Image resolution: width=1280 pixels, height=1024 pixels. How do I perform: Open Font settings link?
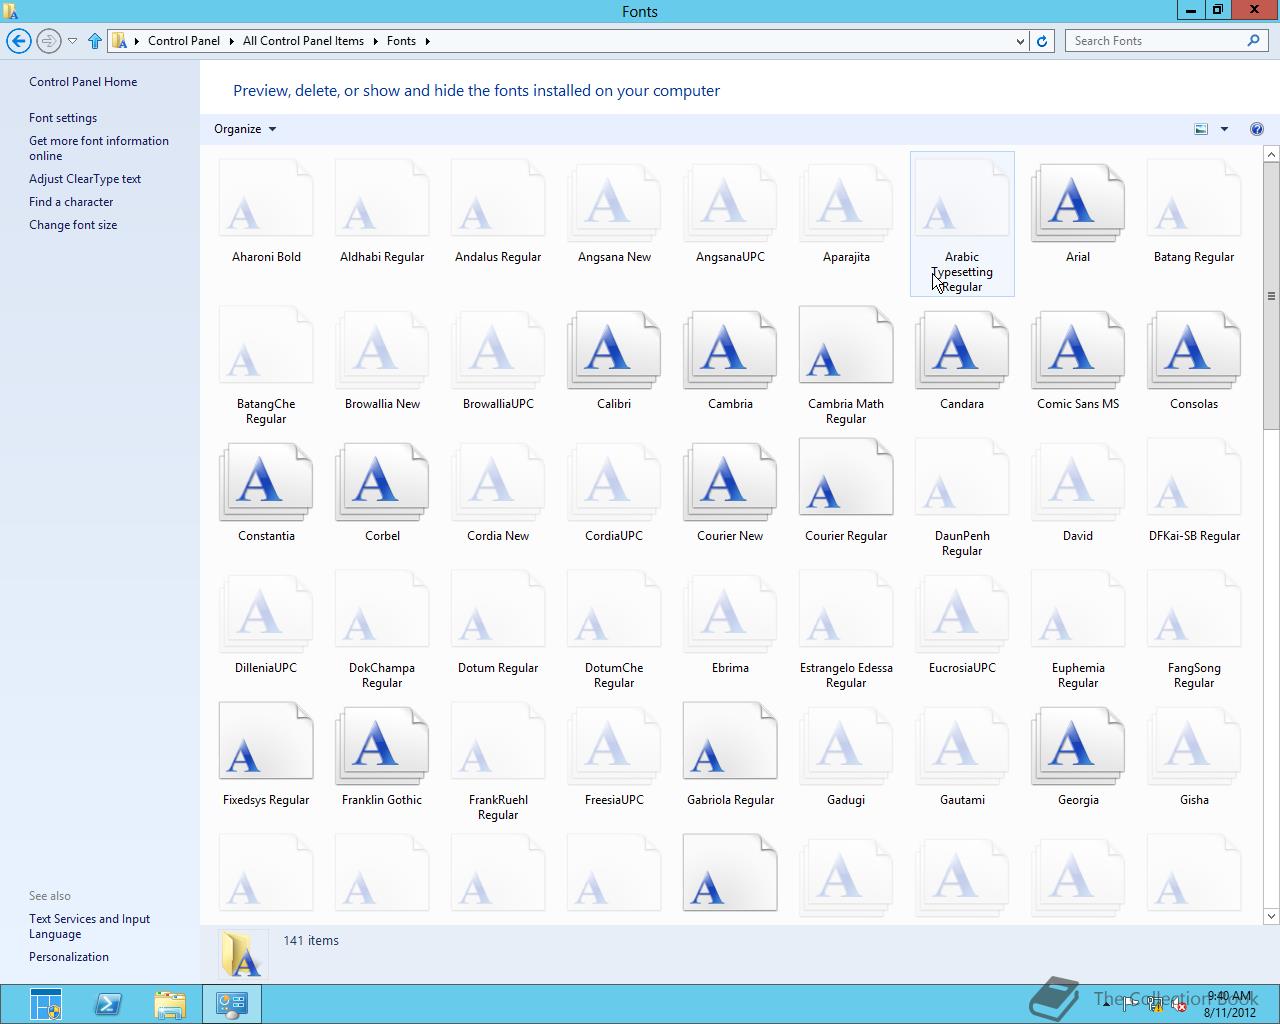[x=63, y=118]
